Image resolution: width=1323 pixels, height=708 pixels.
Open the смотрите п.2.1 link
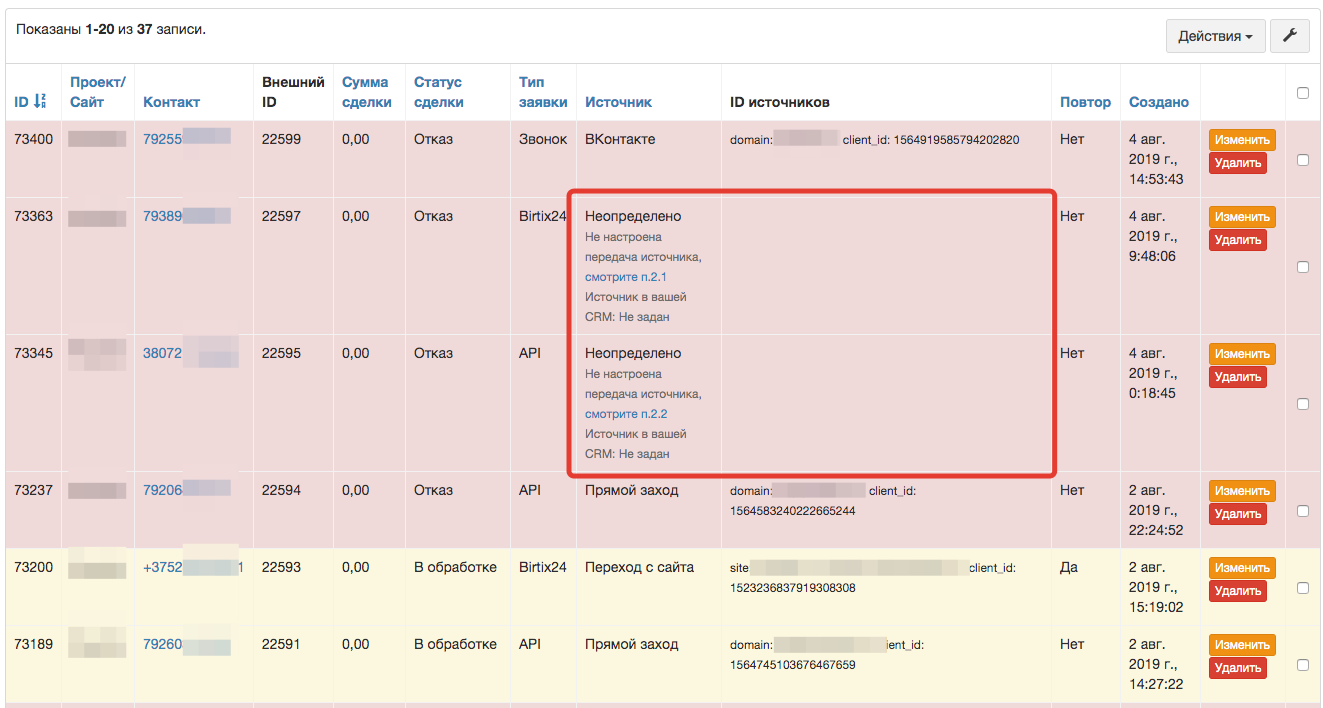coord(625,276)
